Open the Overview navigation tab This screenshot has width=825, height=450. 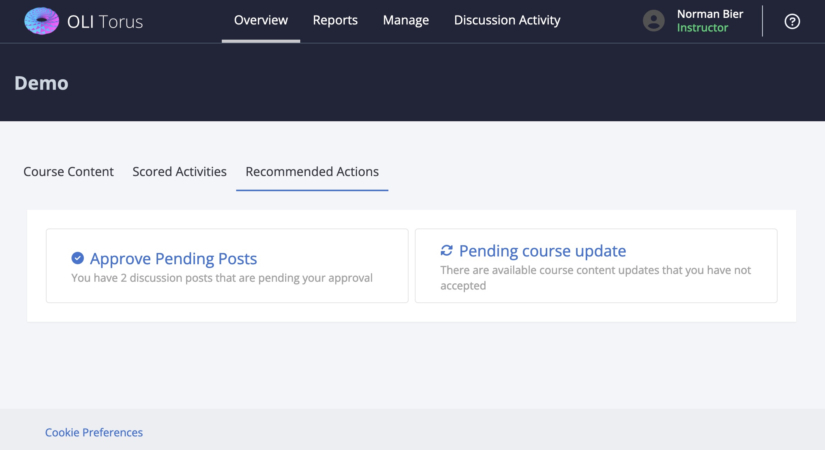pyautogui.click(x=261, y=20)
